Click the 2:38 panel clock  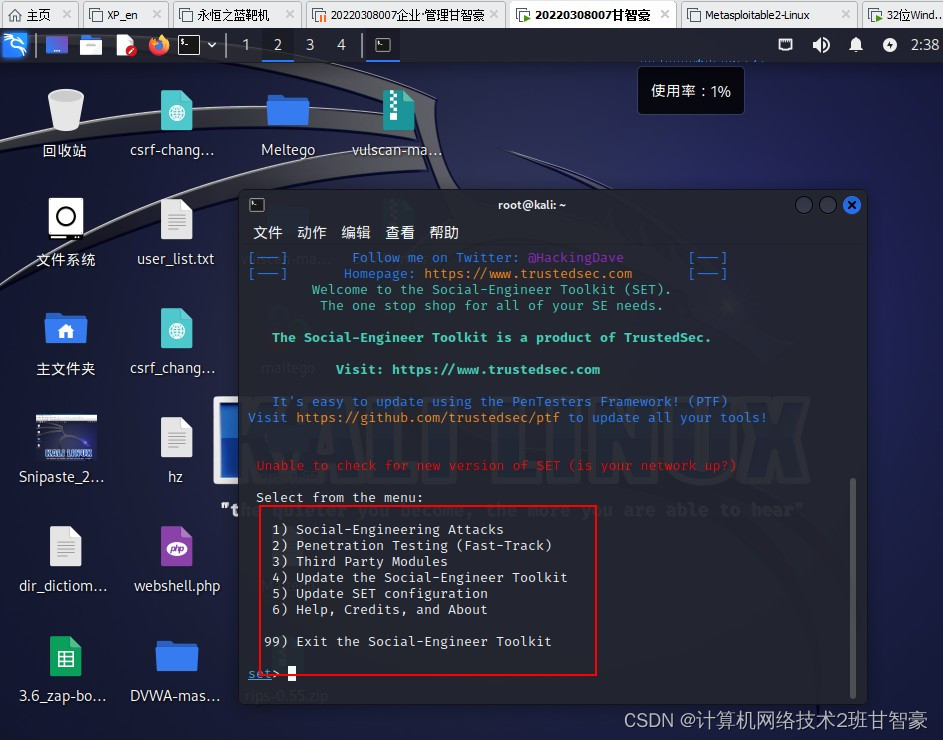coord(925,45)
